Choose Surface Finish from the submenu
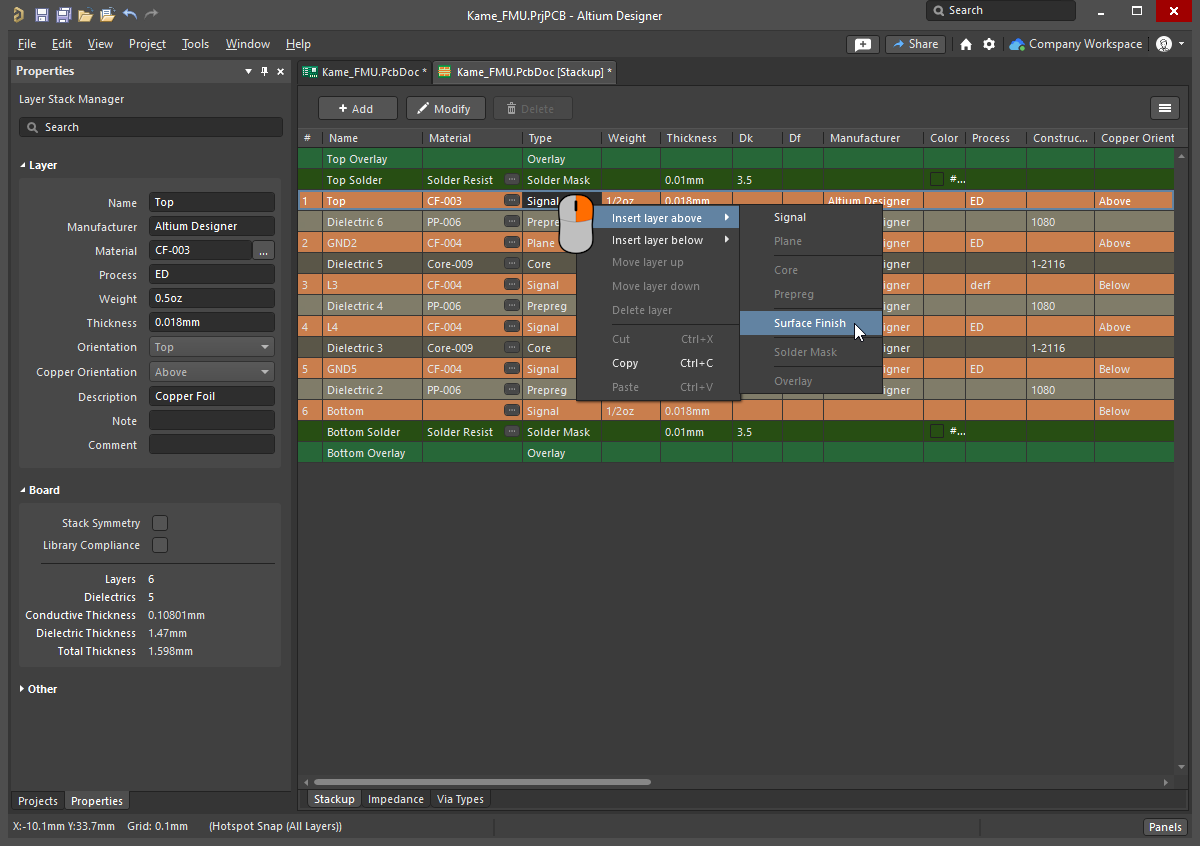 coord(809,323)
